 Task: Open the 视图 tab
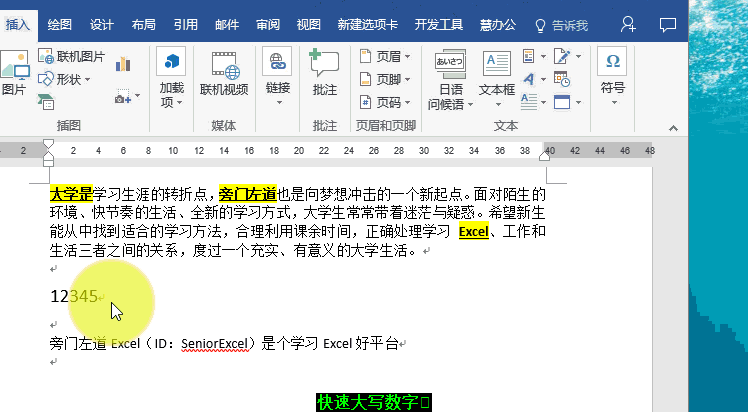tap(309, 25)
